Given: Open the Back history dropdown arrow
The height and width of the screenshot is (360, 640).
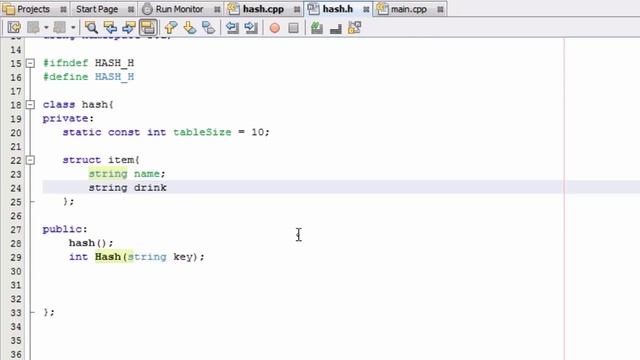Looking at the screenshot, I should coord(46,28).
